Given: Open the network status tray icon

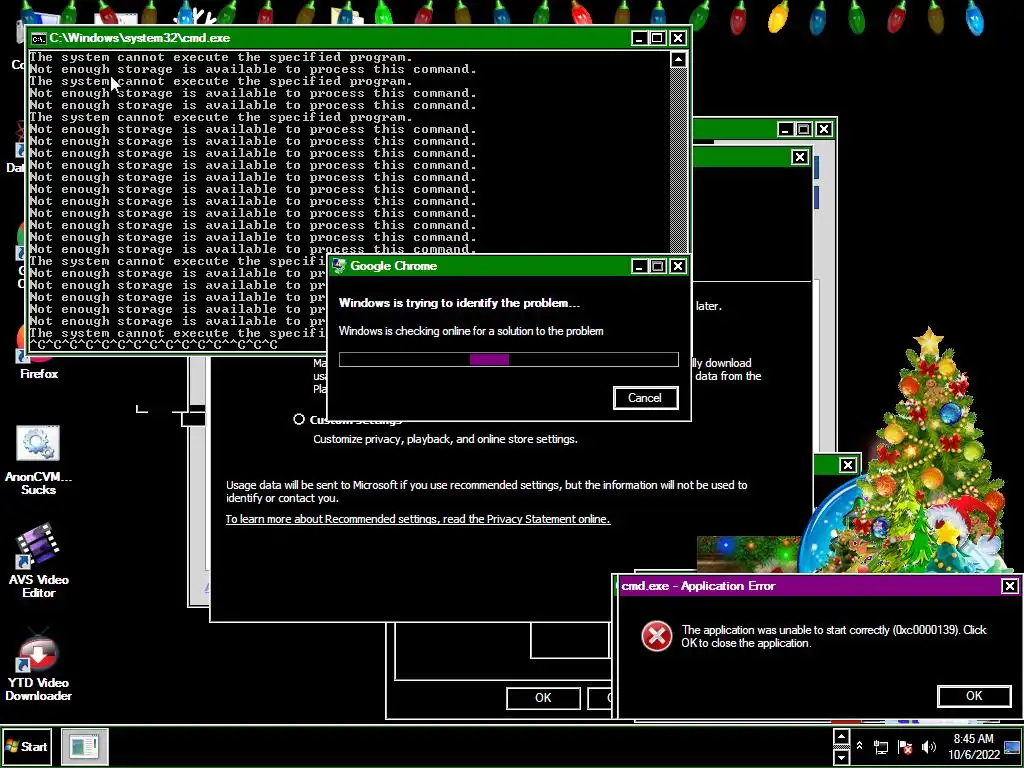Looking at the screenshot, I should click(881, 747).
